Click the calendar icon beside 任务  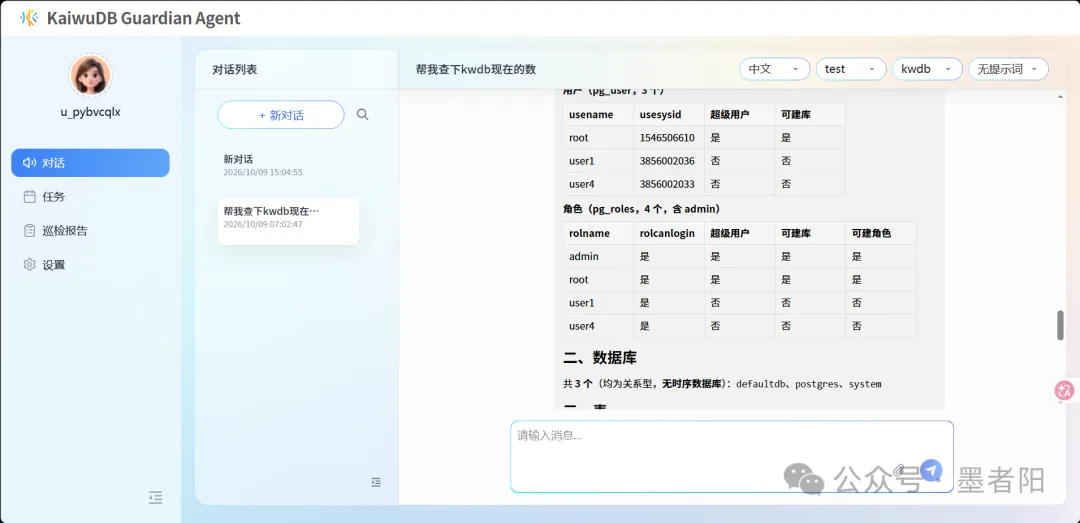pos(29,196)
